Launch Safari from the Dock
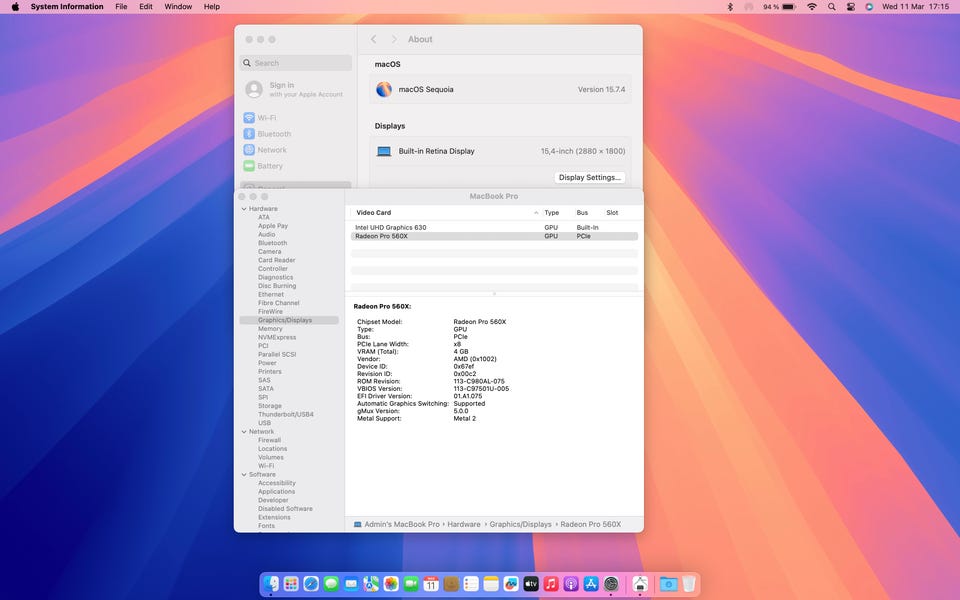 311,583
